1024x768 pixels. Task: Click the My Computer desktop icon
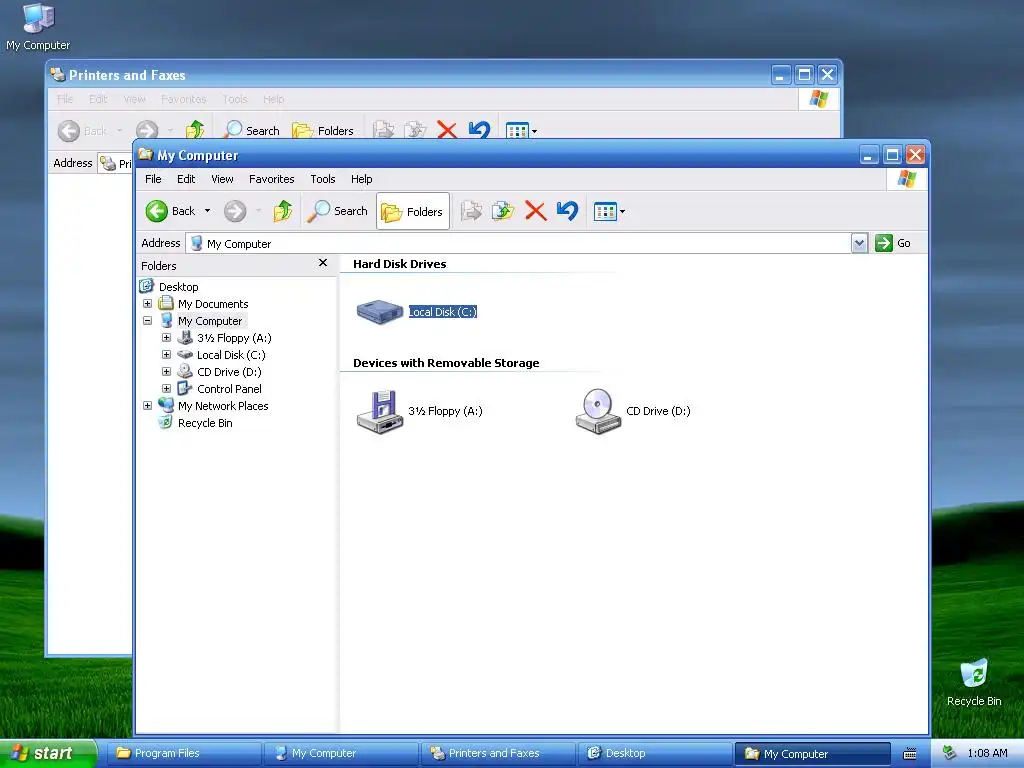click(38, 27)
